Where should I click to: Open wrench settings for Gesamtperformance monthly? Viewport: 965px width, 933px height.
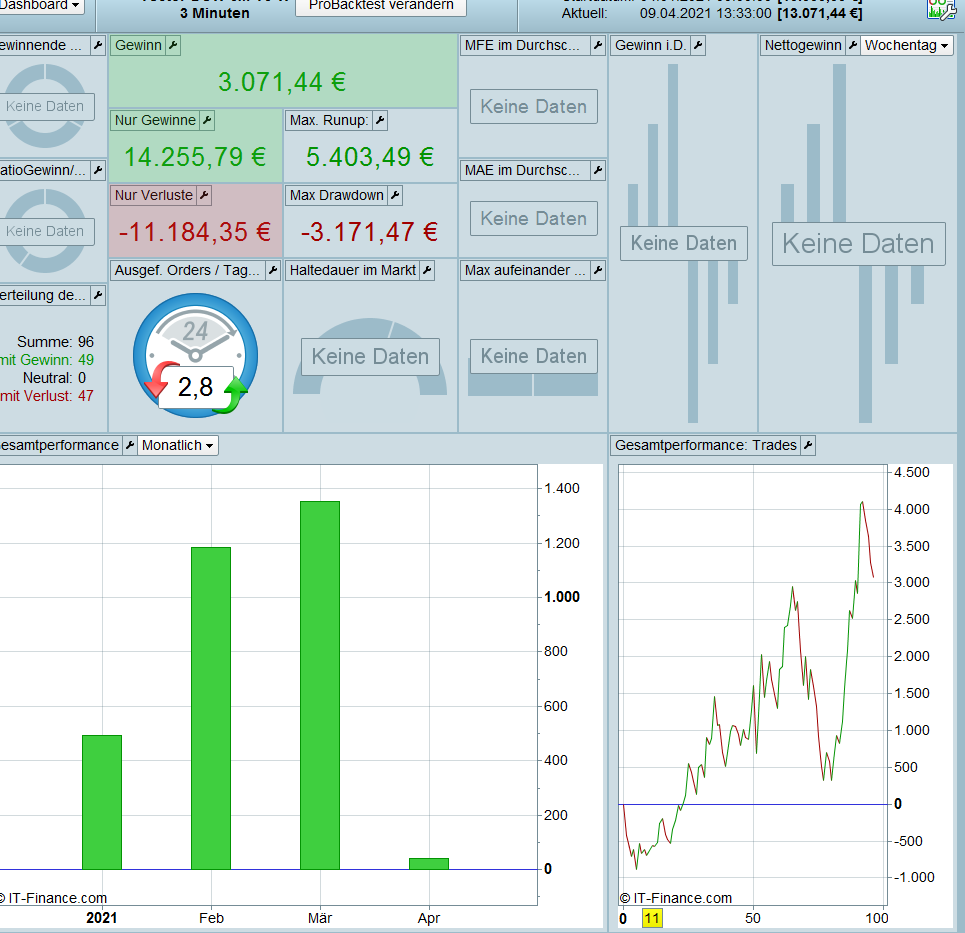click(x=129, y=446)
